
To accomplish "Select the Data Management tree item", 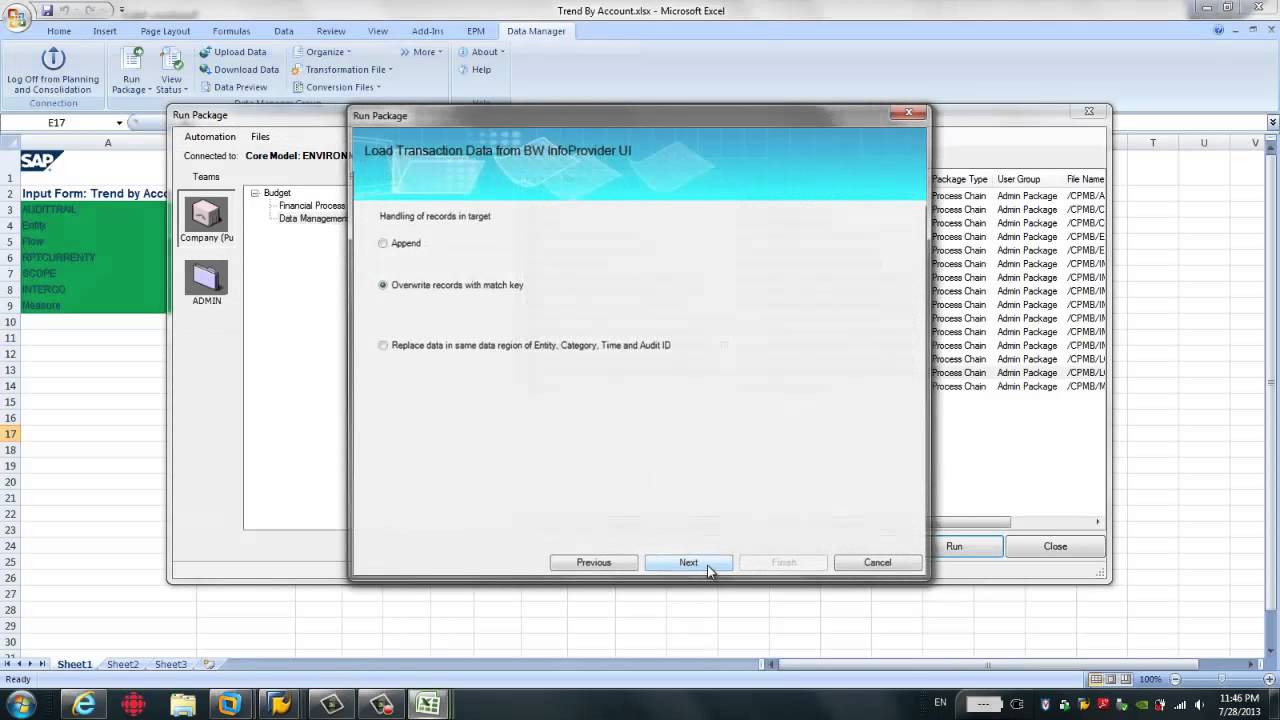I will coord(313,219).
